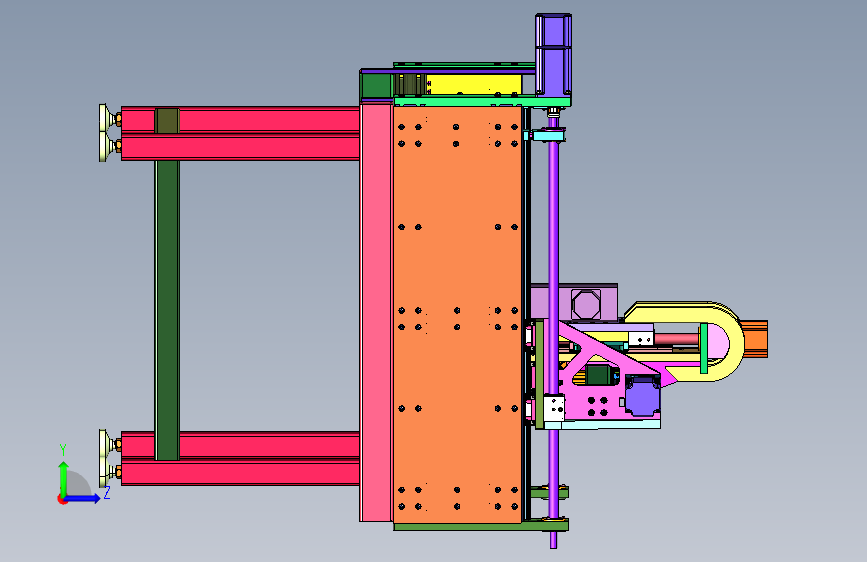The height and width of the screenshot is (562, 867).
Task: Click the 'Y' axis label
Action: (x=63, y=450)
